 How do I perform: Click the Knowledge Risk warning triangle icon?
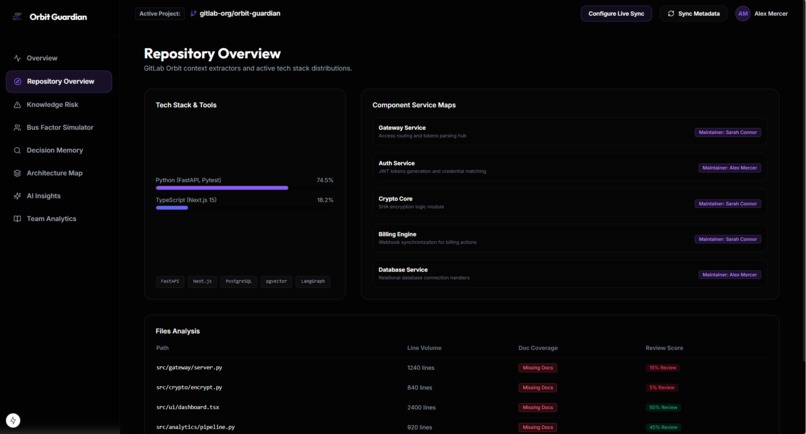[17, 104]
